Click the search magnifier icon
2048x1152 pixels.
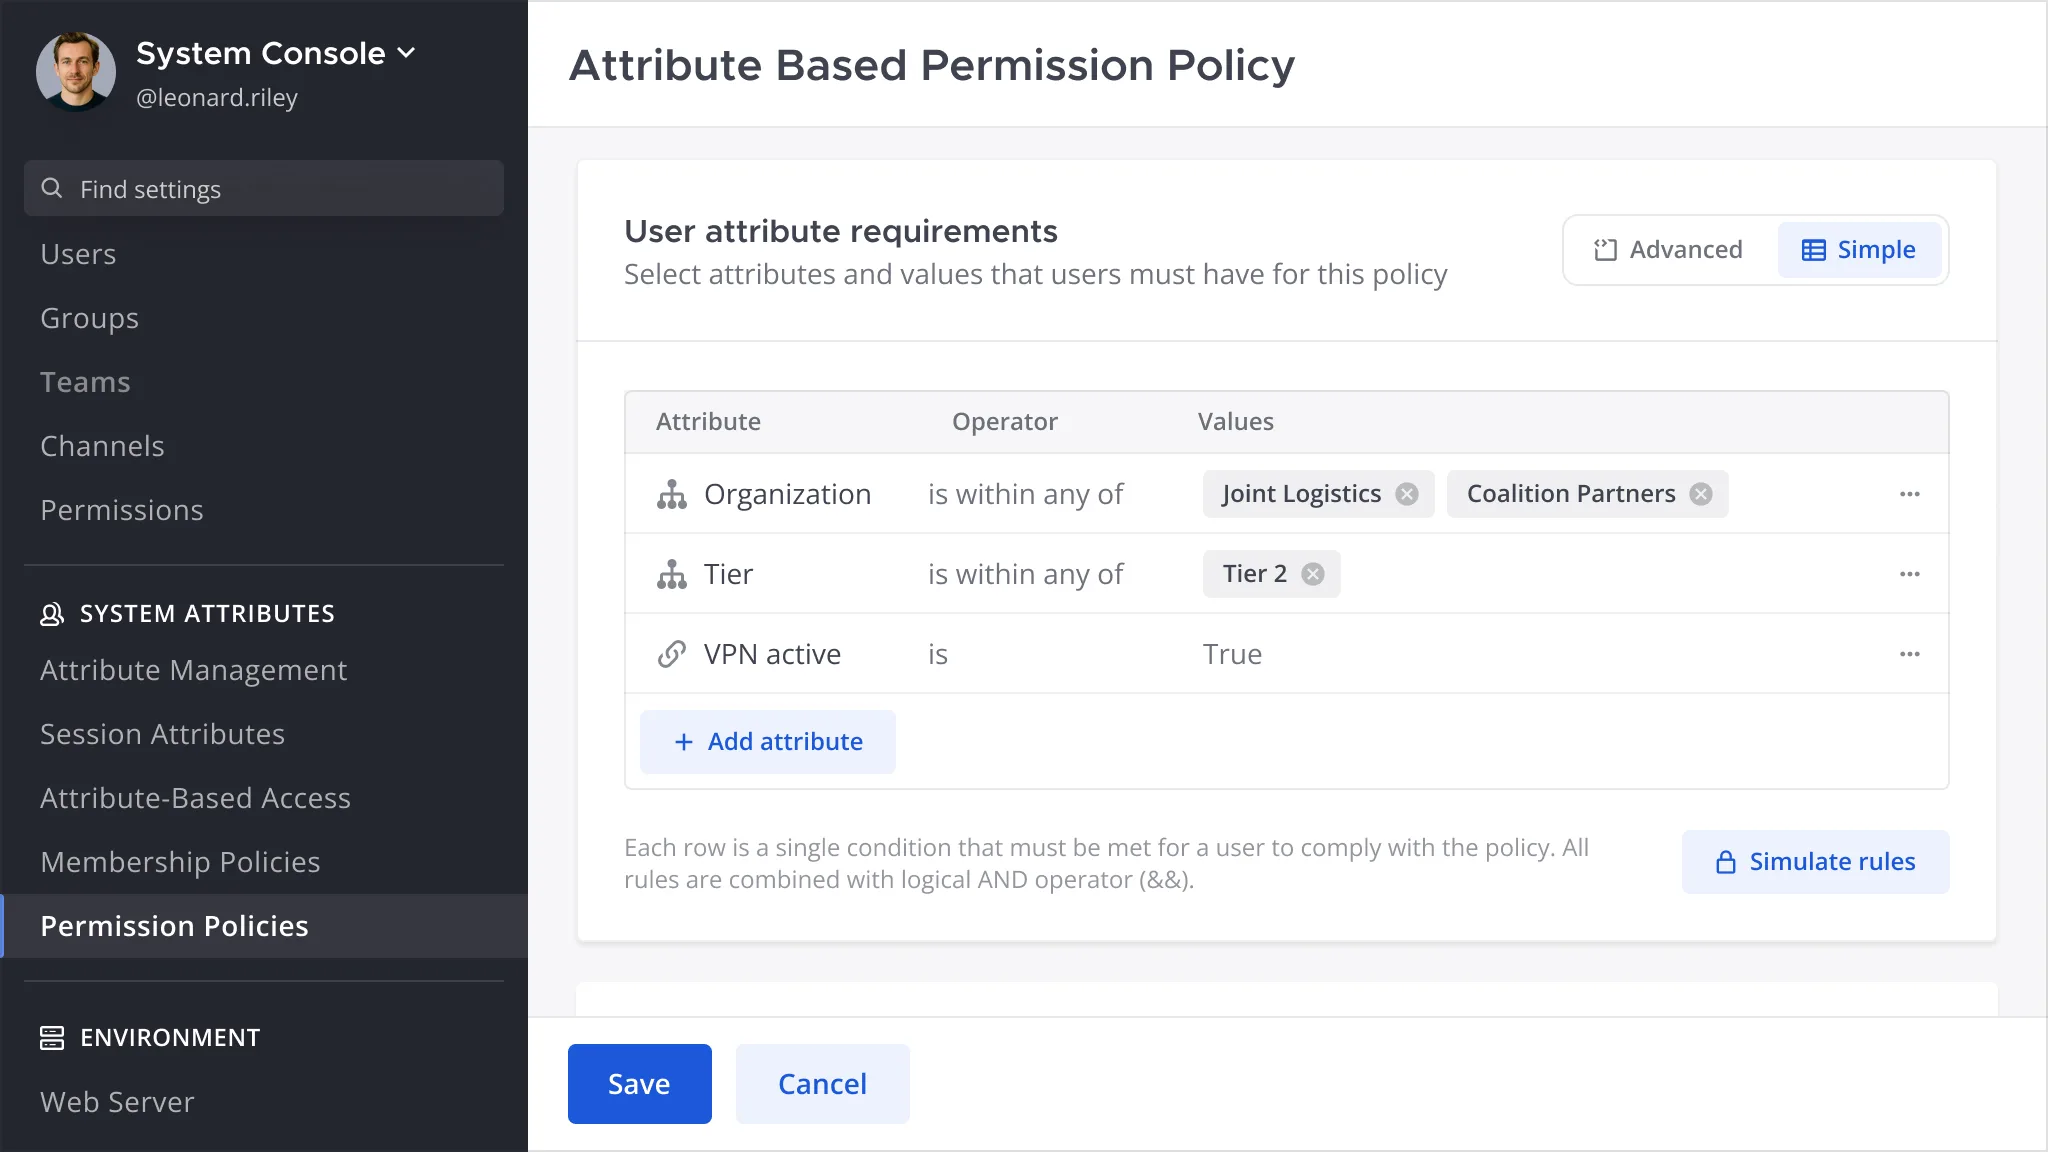pos(52,188)
